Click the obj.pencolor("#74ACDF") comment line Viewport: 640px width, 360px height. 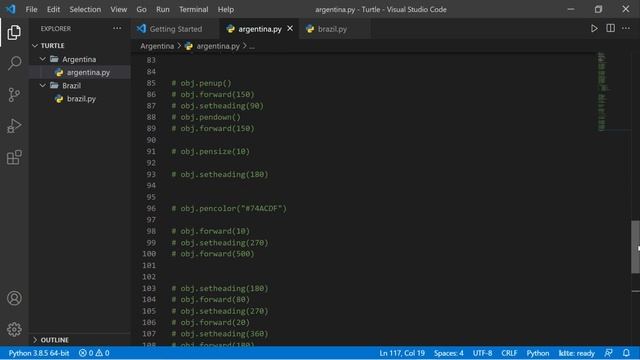pyautogui.click(x=229, y=209)
